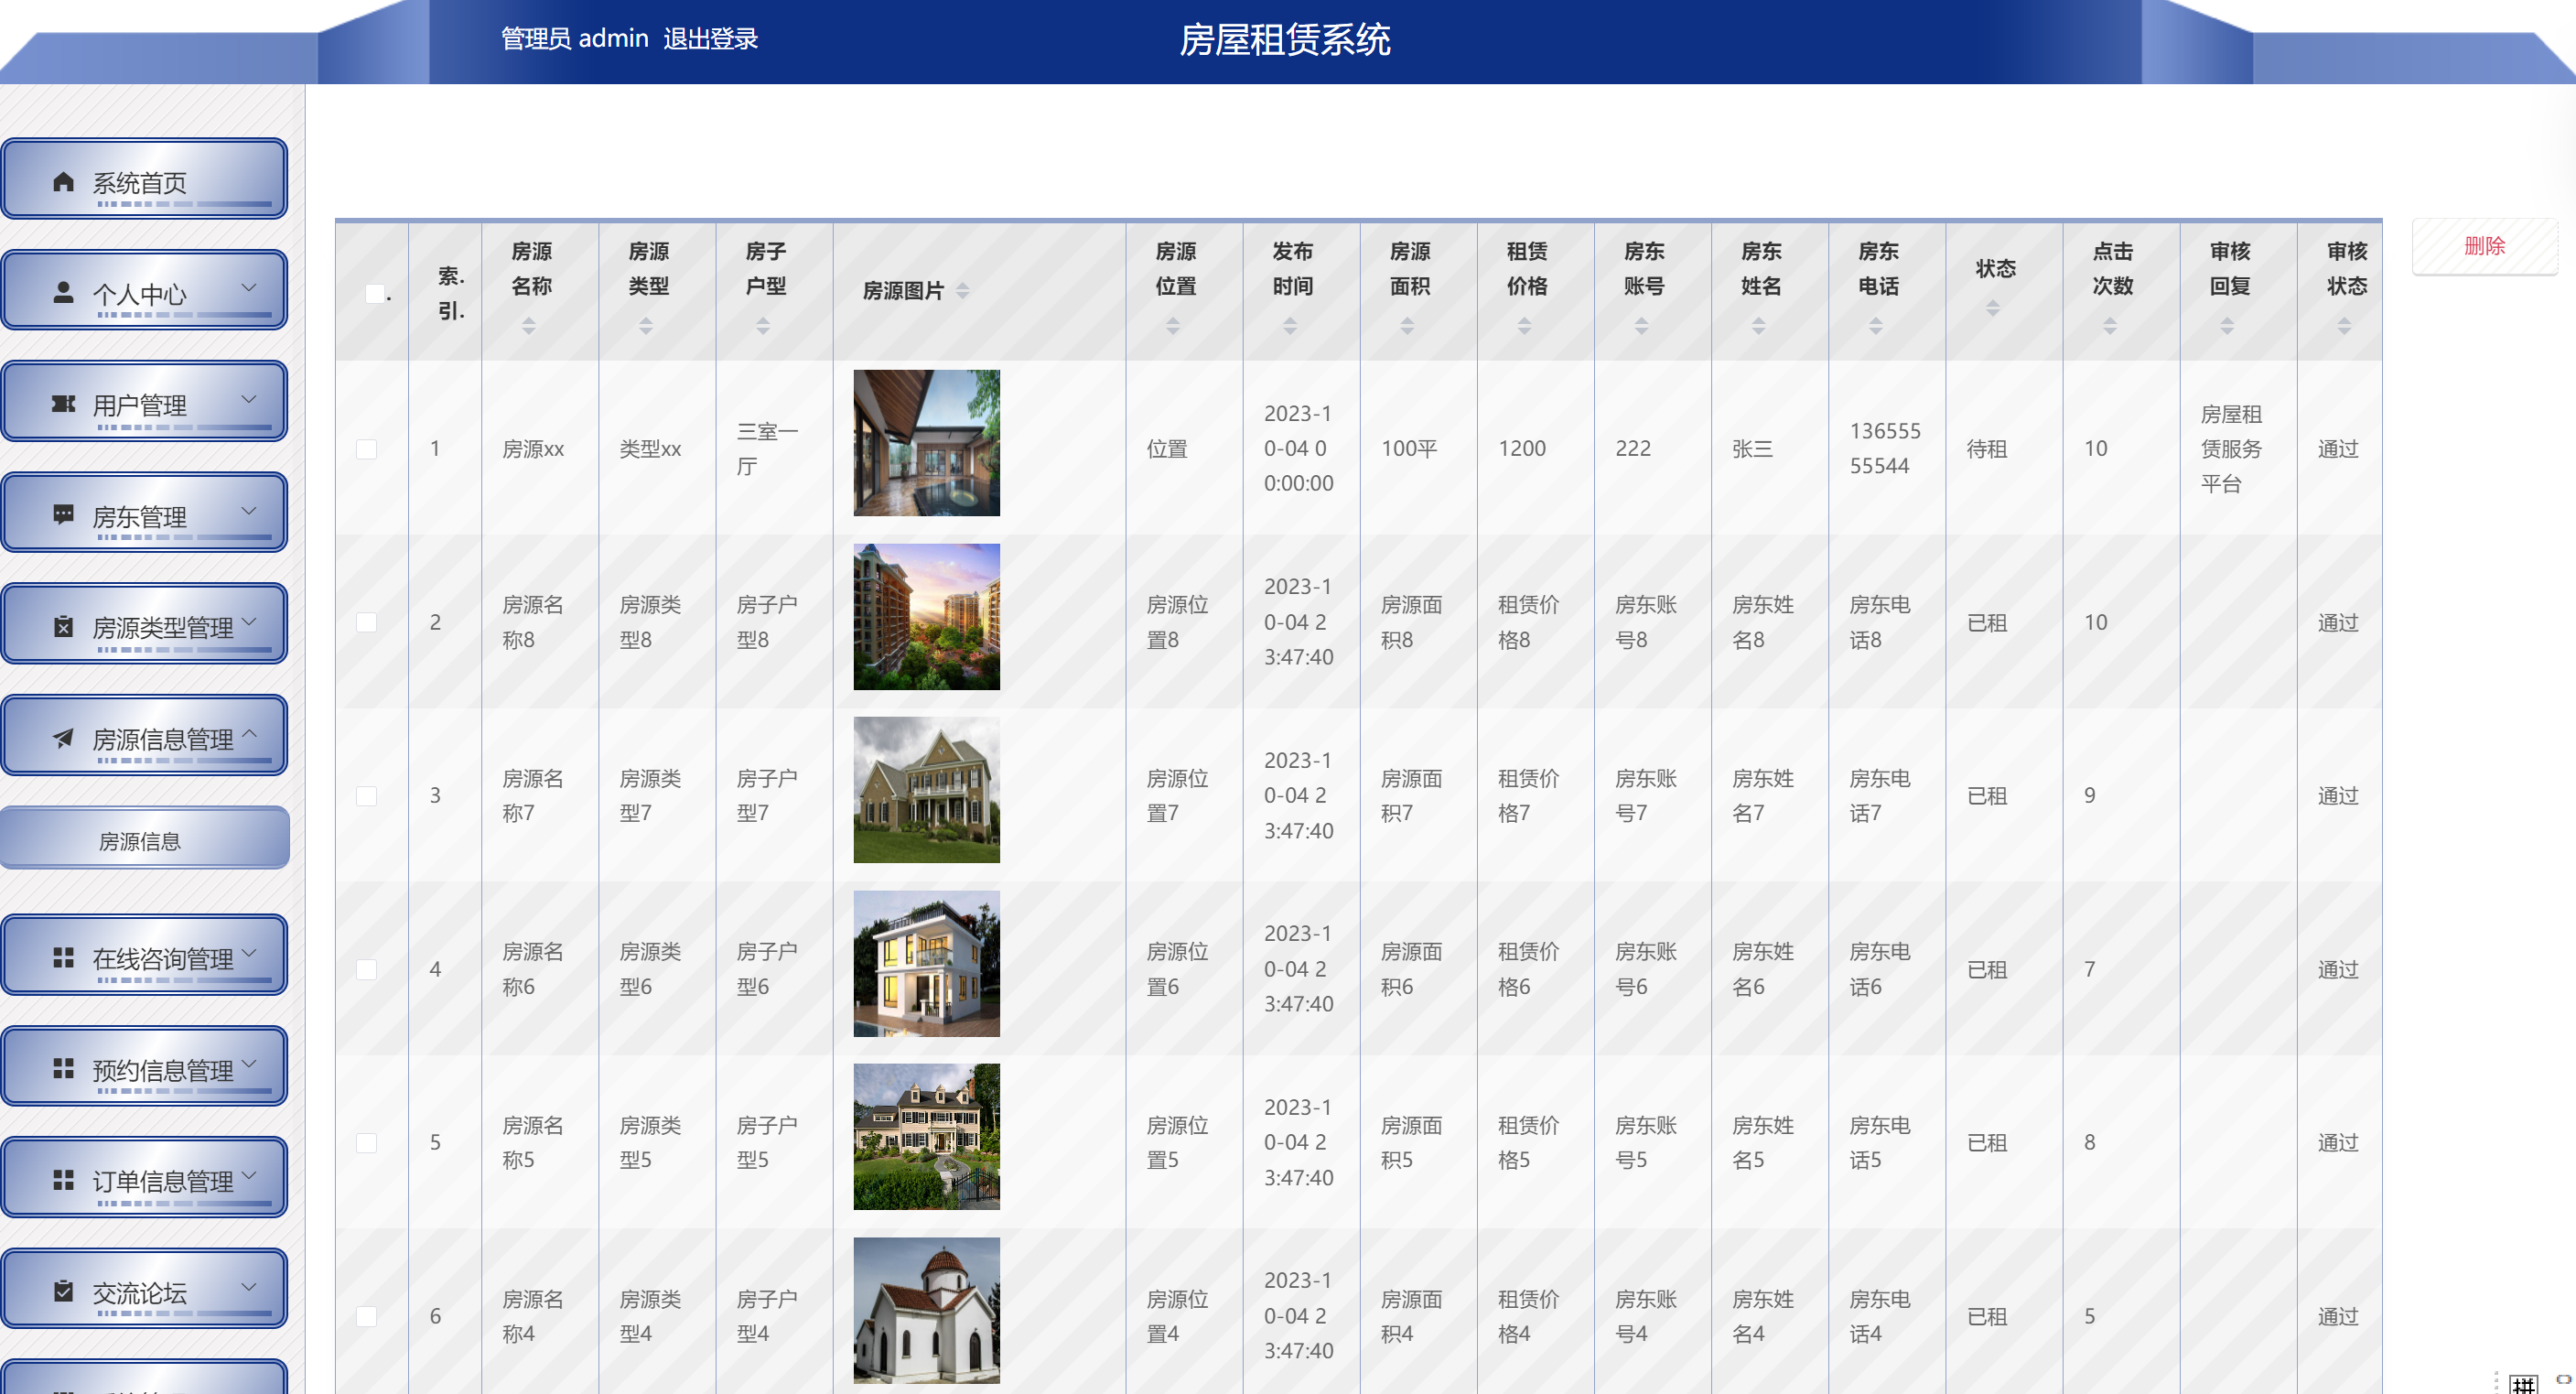Open the 交流论坛 menu label
Screen dimensions: 2576x1394
pyautogui.click(x=139, y=1293)
